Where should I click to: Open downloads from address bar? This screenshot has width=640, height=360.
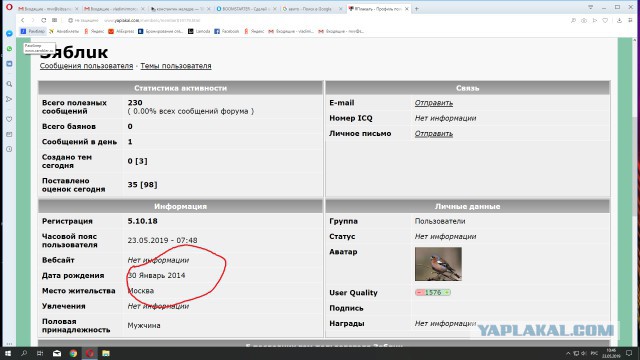tap(619, 20)
